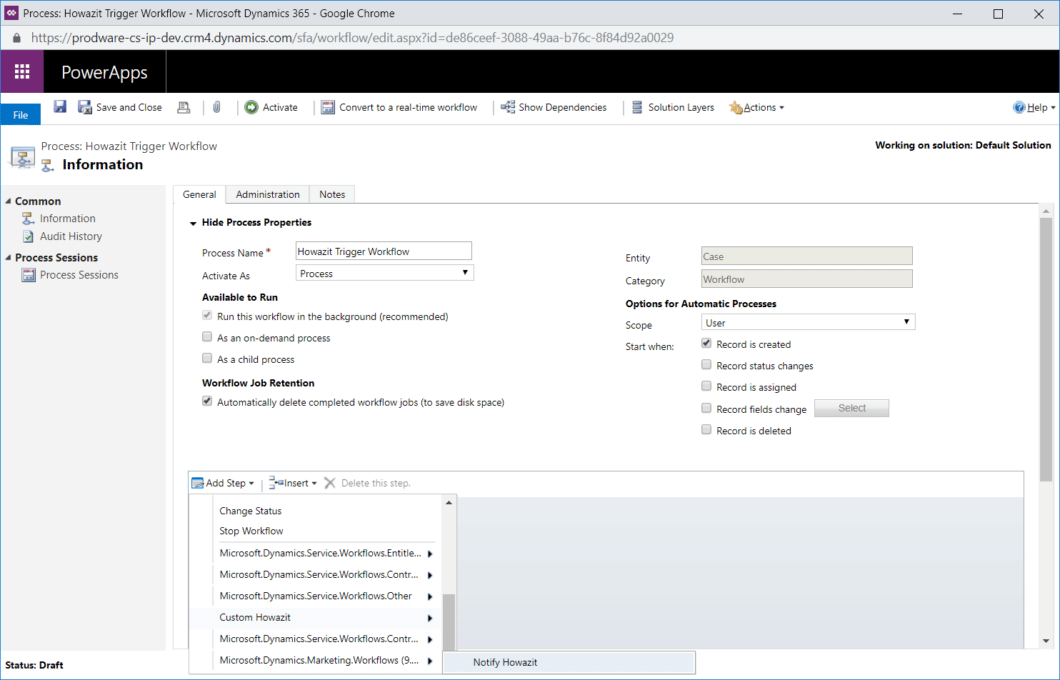Screen dimensions: 1060x680
Task: Click the Add Step icon
Action: [197, 483]
